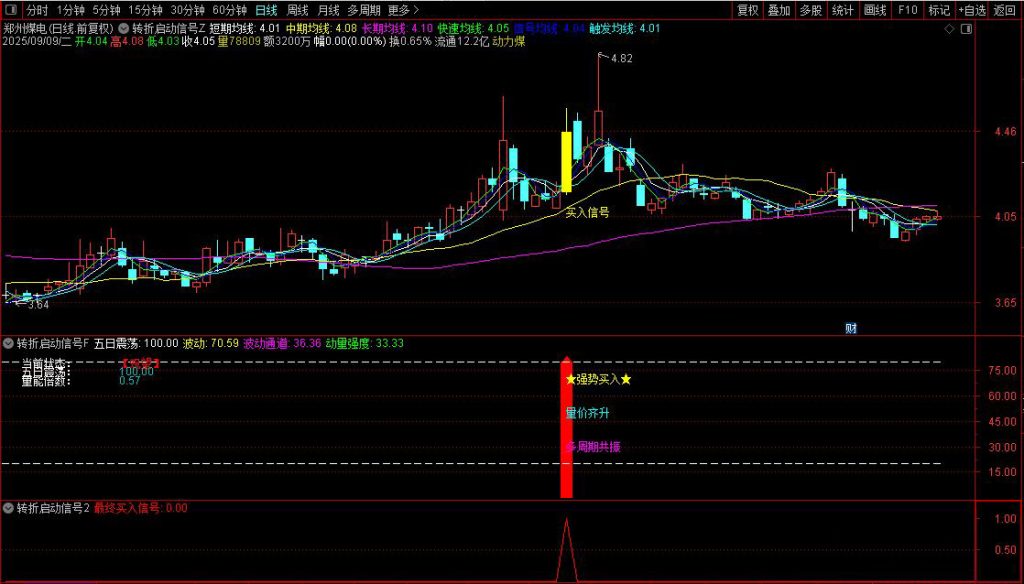Select the 60分钟 period tab
This screenshot has width=1024, height=584.
coord(229,10)
